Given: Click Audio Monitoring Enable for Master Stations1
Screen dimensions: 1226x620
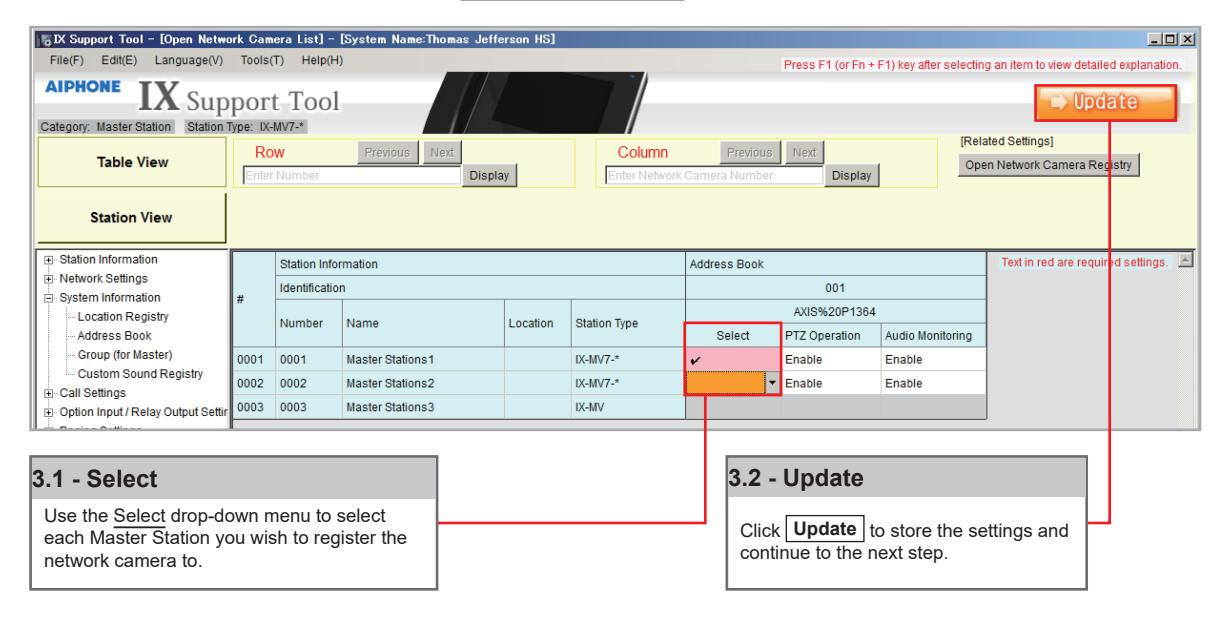Looking at the screenshot, I should (933, 358).
